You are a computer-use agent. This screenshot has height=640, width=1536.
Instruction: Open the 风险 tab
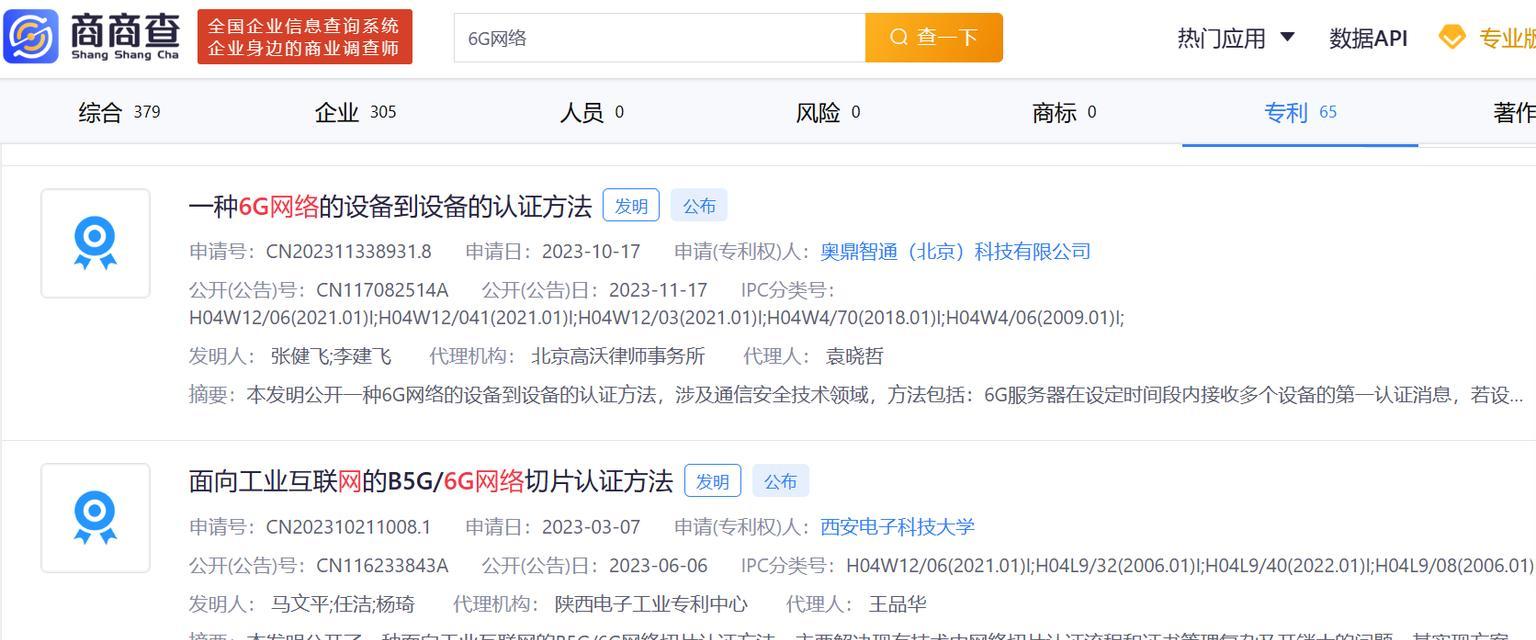point(827,112)
